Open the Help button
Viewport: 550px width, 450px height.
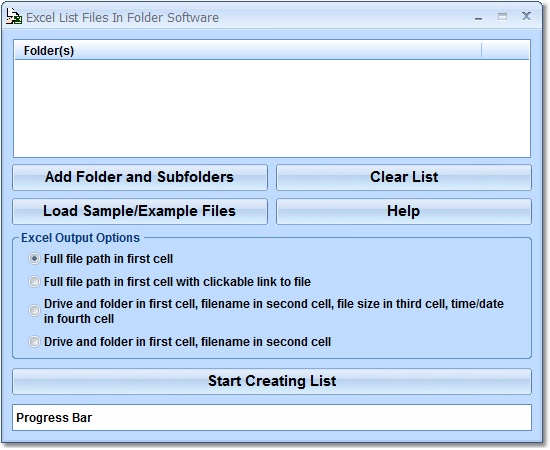404,211
